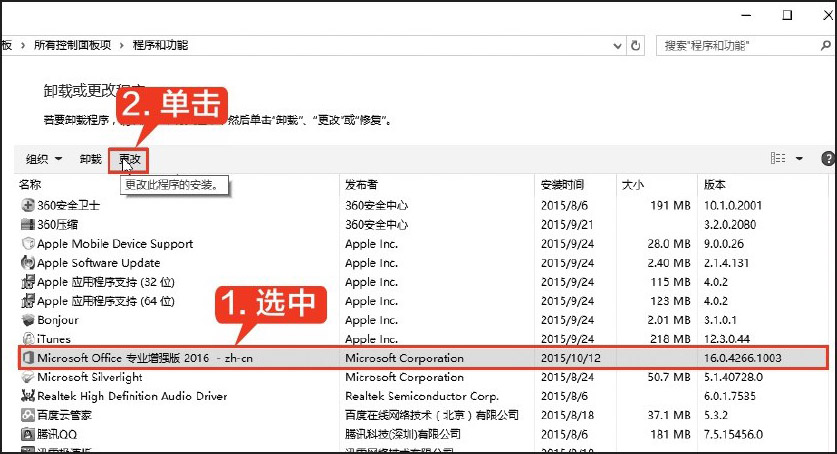Select the Bonjour row name
Image resolution: width=837 pixels, height=454 pixels.
tap(58, 320)
